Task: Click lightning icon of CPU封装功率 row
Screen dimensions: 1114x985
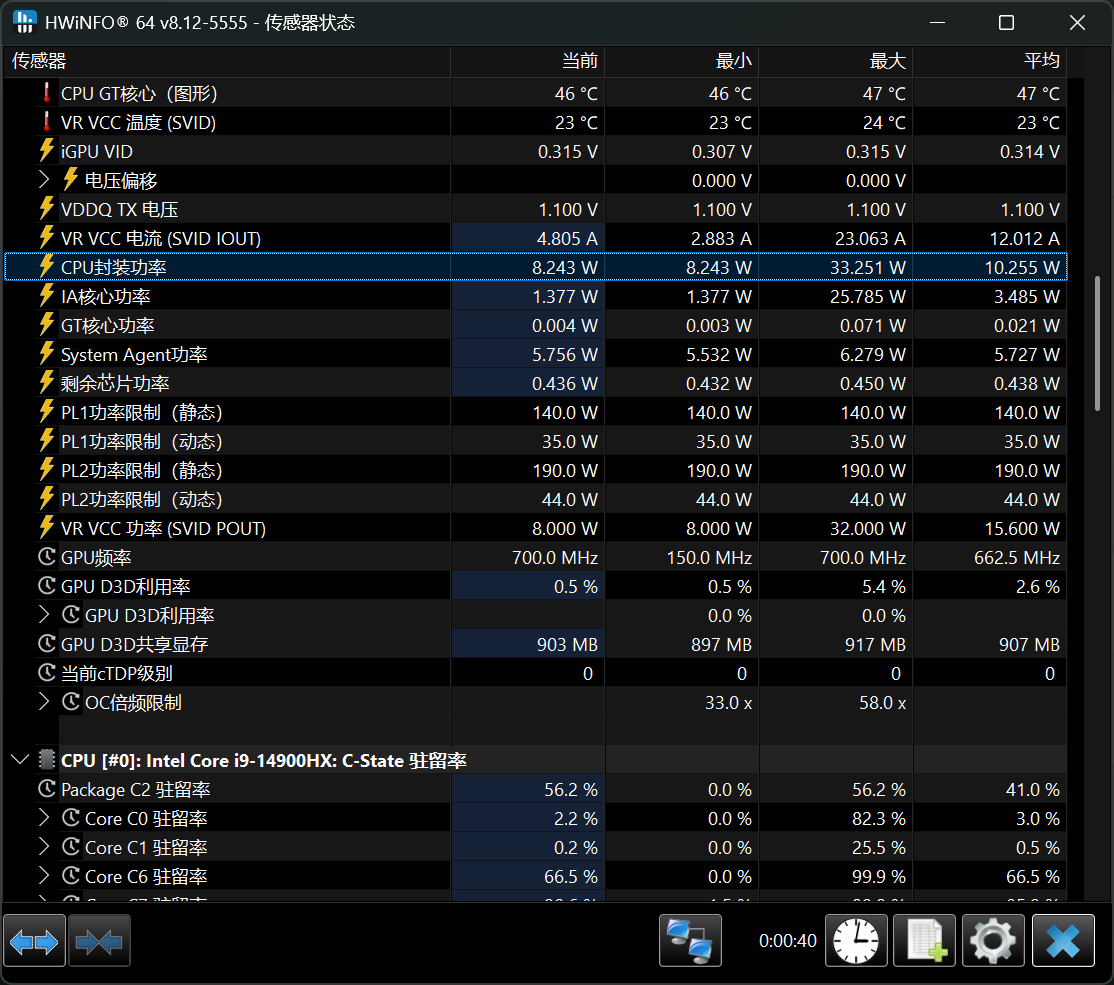Action: (46, 267)
